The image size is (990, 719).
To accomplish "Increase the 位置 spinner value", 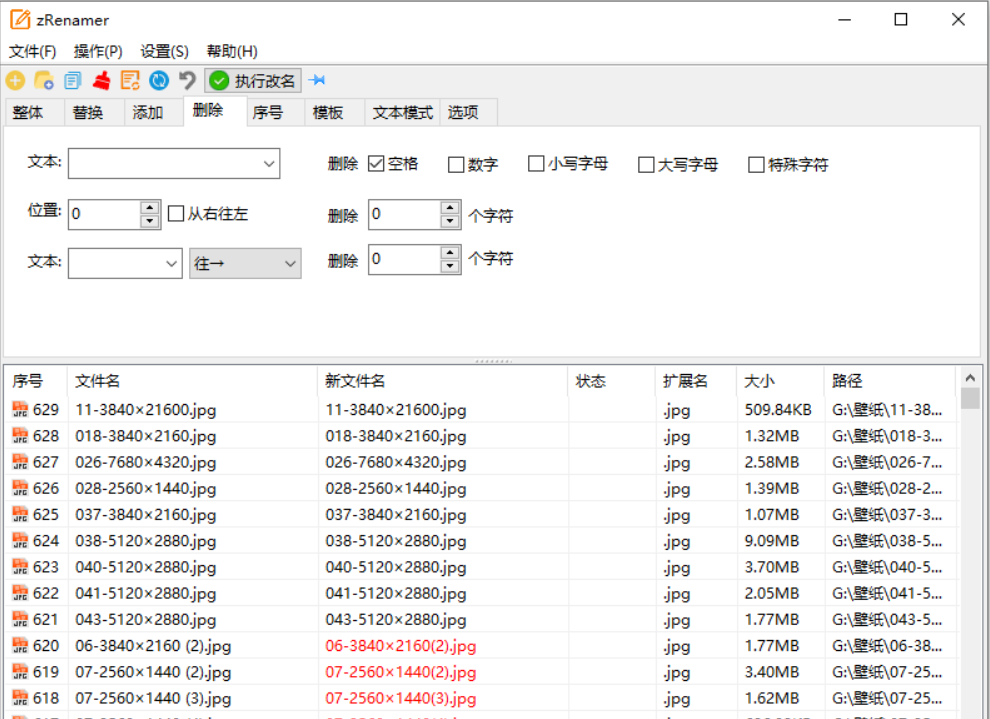I will [x=150, y=208].
